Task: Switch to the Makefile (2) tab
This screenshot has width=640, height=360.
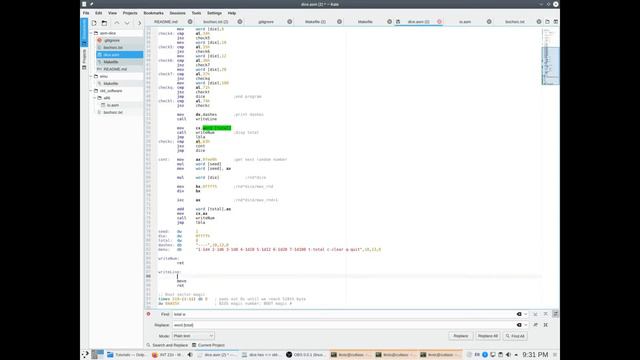Action: click(315, 22)
